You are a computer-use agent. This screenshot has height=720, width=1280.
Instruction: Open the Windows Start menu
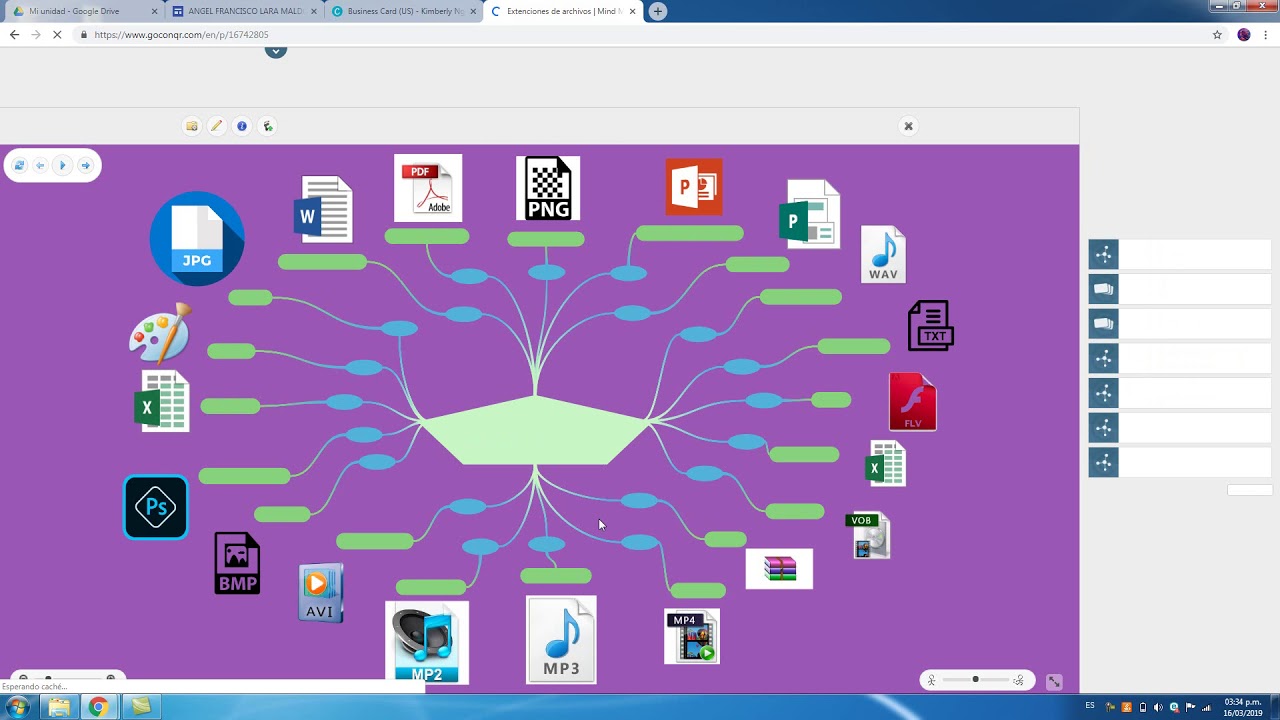click(x=17, y=707)
